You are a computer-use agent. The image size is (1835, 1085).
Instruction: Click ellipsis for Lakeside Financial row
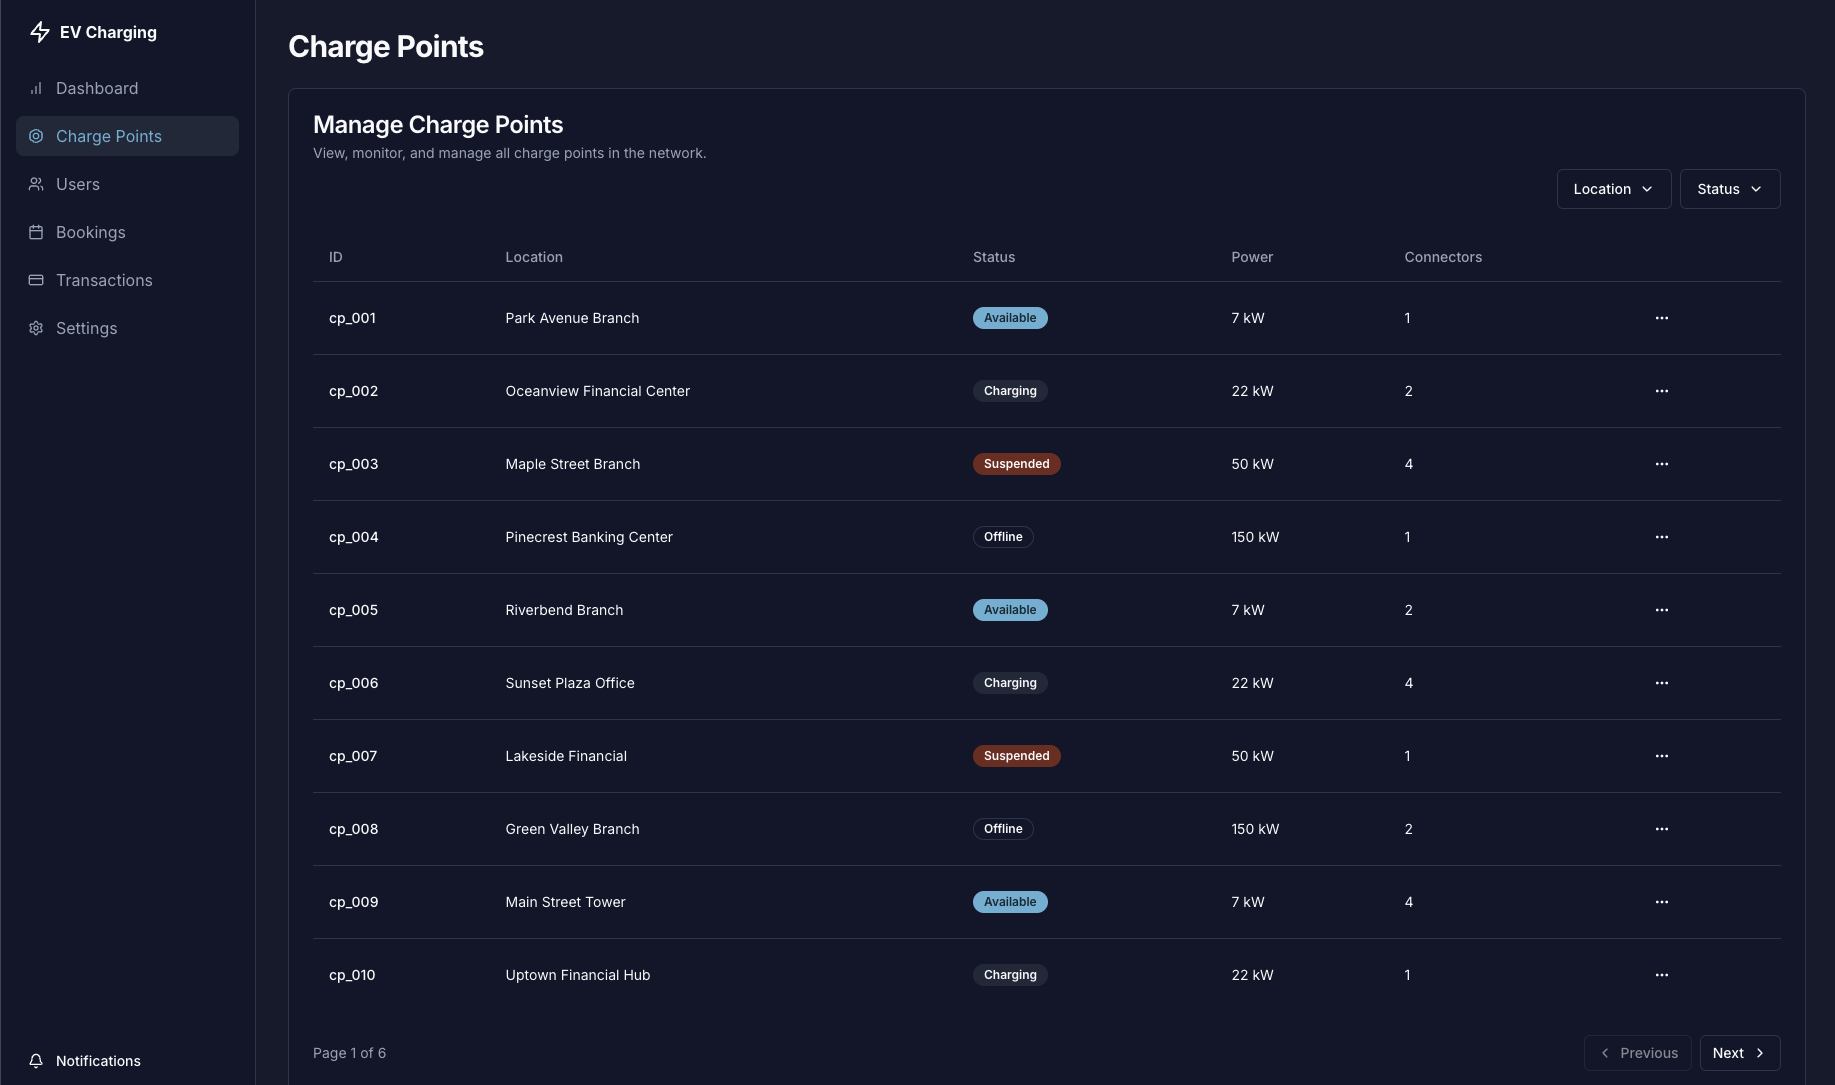click(x=1661, y=756)
